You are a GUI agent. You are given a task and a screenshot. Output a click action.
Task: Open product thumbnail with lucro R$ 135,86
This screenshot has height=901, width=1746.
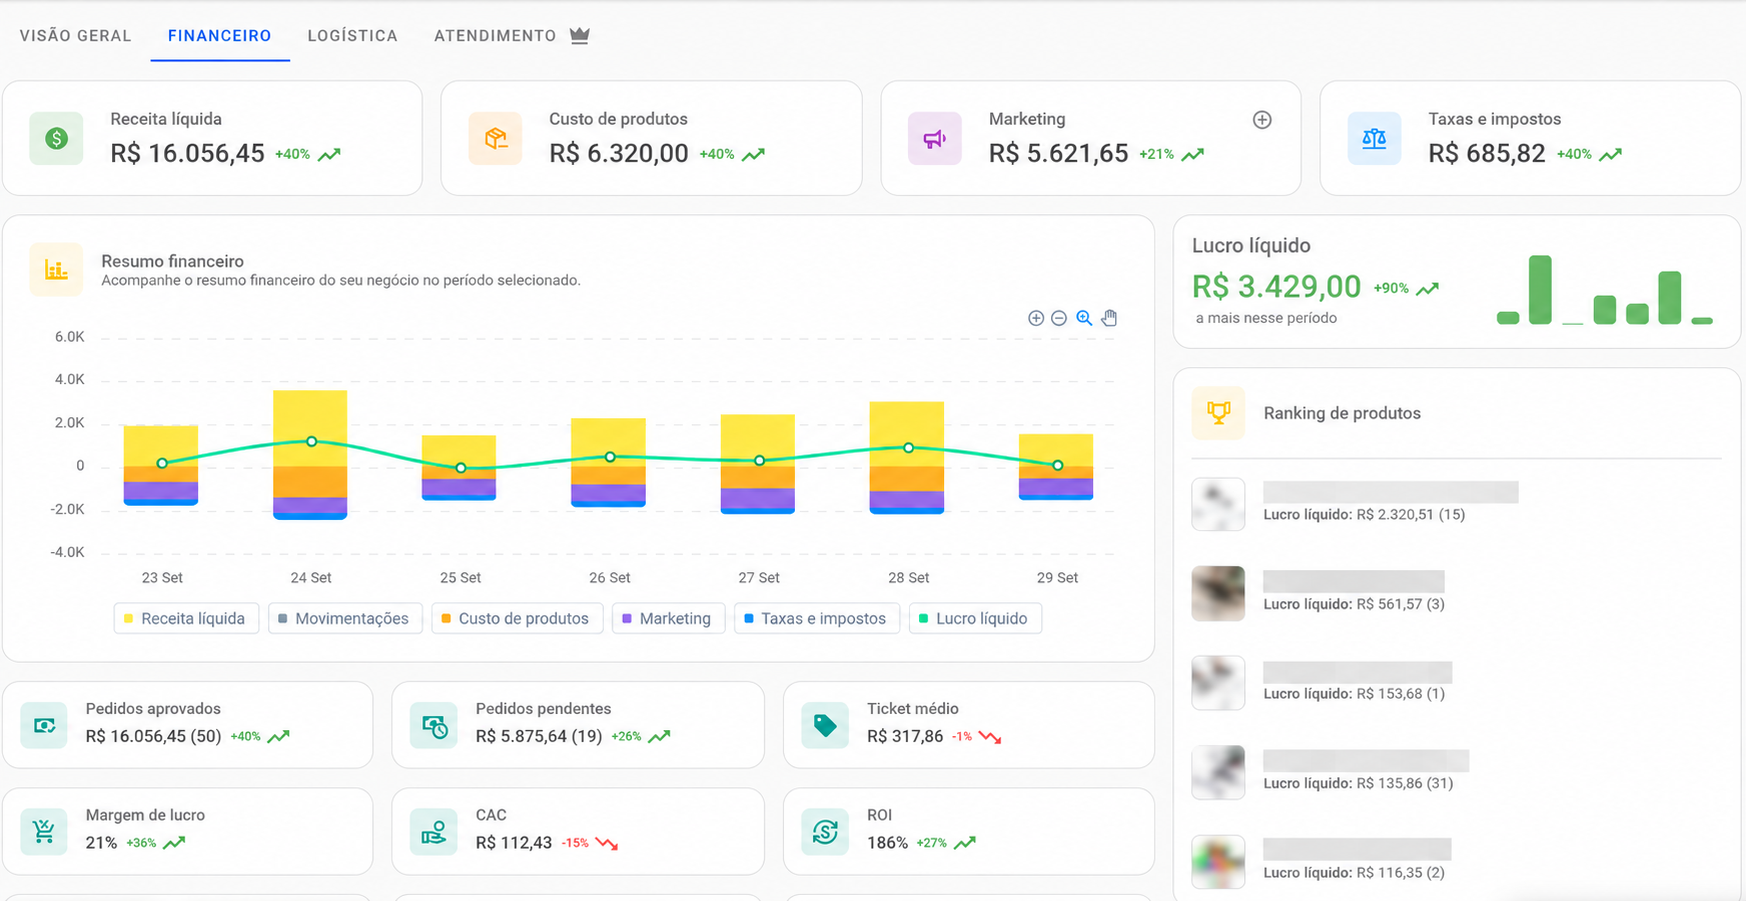(1218, 772)
